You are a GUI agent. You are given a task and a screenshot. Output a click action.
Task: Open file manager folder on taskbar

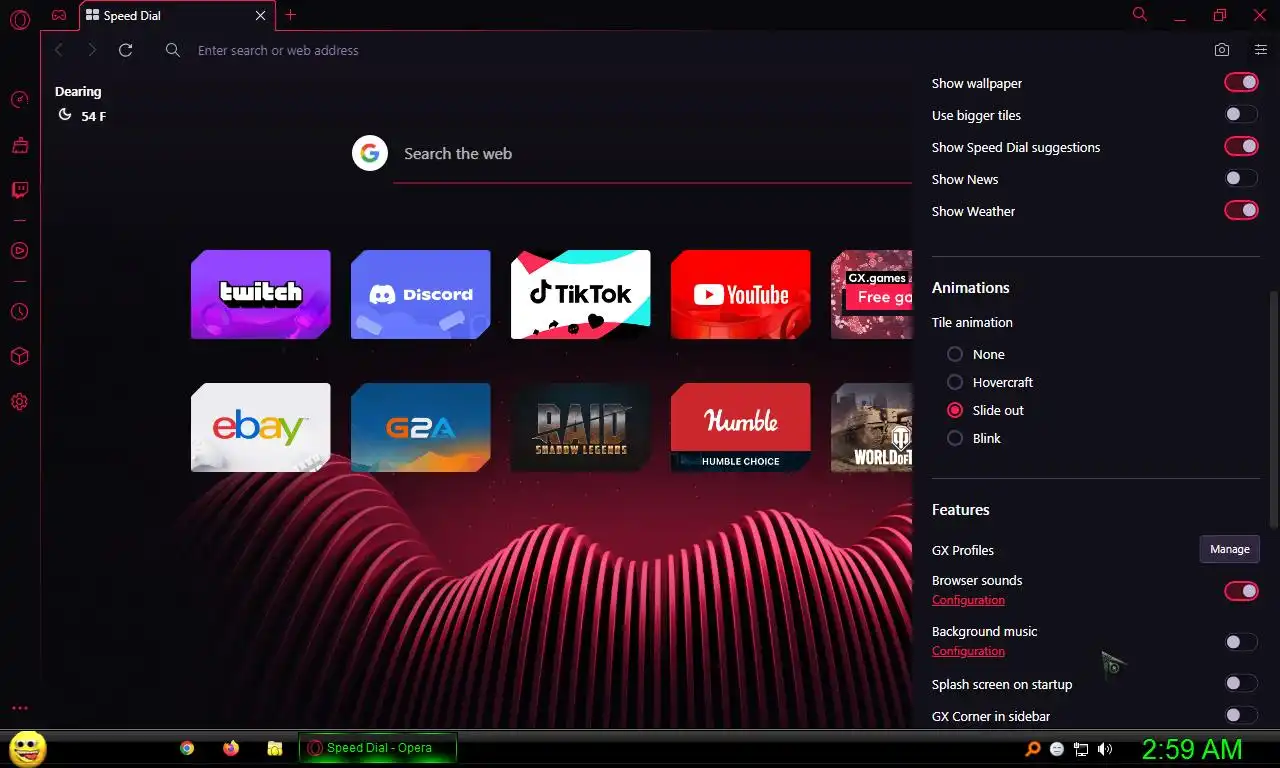275,748
